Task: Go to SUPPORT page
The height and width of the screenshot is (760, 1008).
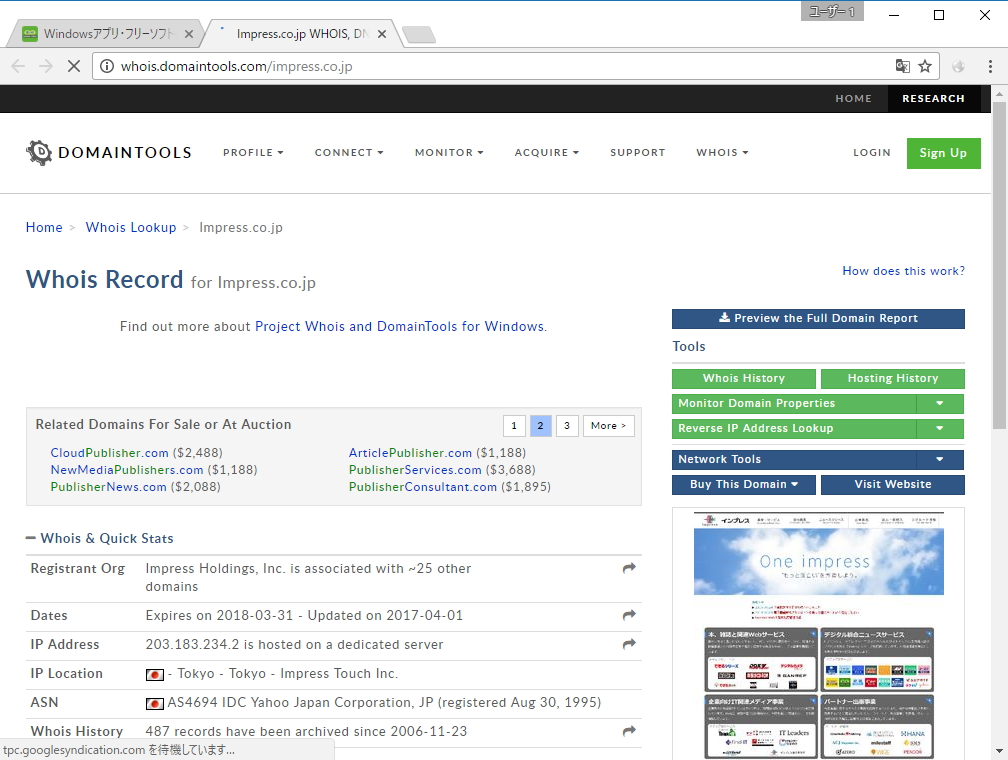Action: (x=638, y=152)
